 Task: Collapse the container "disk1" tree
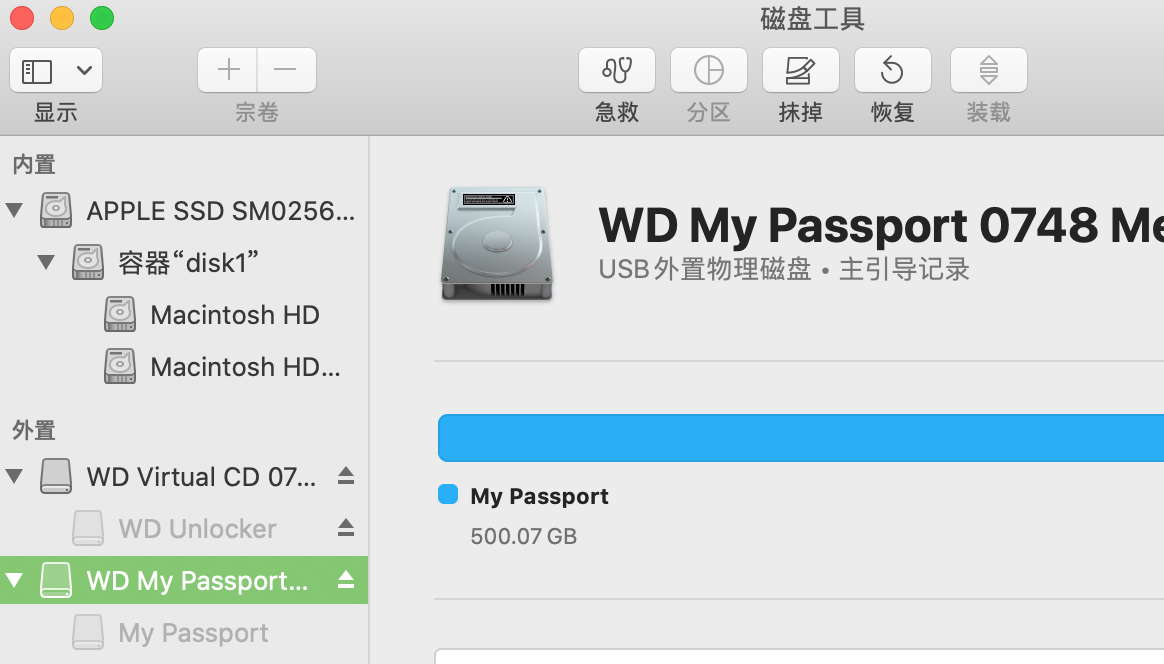(46, 262)
